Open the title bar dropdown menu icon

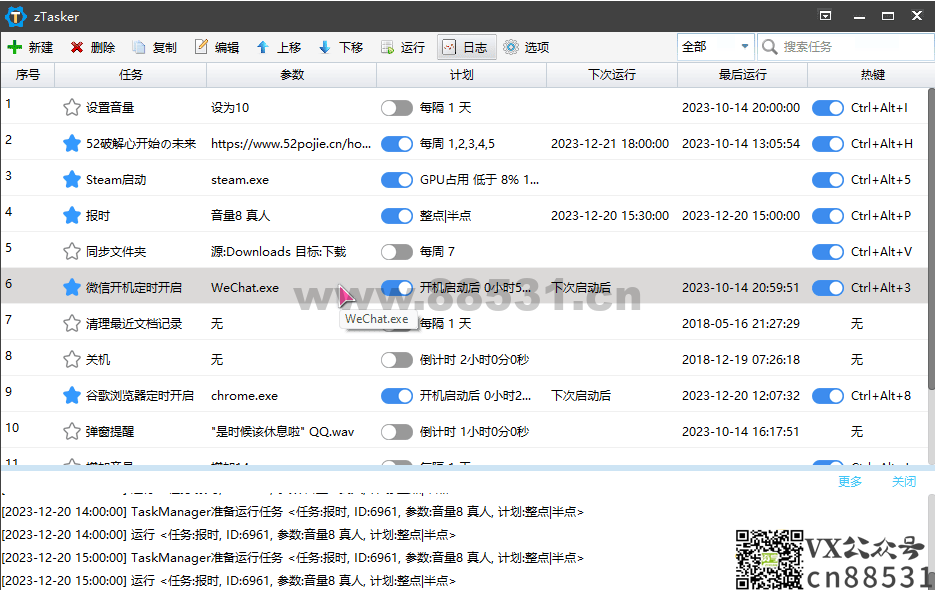[825, 16]
